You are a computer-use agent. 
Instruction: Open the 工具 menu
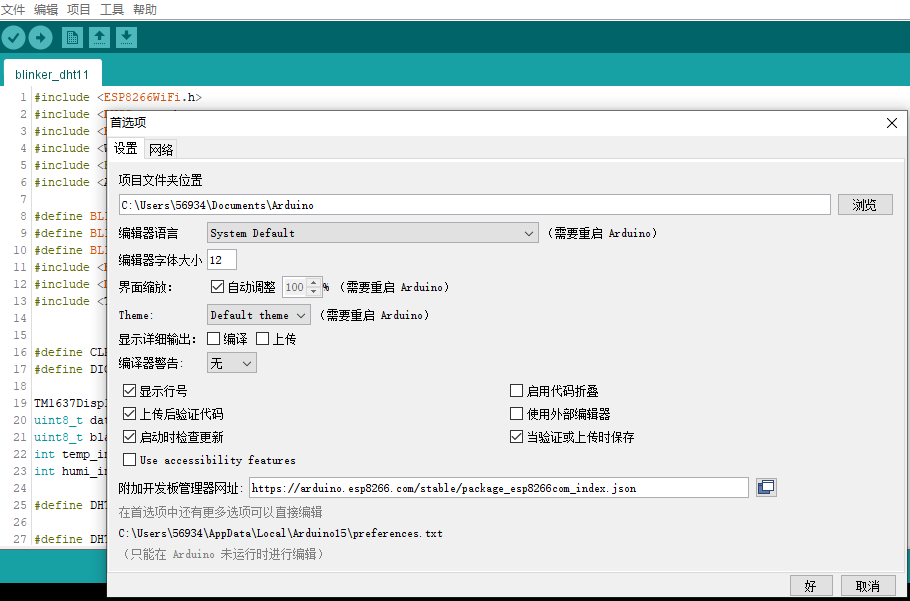tap(112, 9)
